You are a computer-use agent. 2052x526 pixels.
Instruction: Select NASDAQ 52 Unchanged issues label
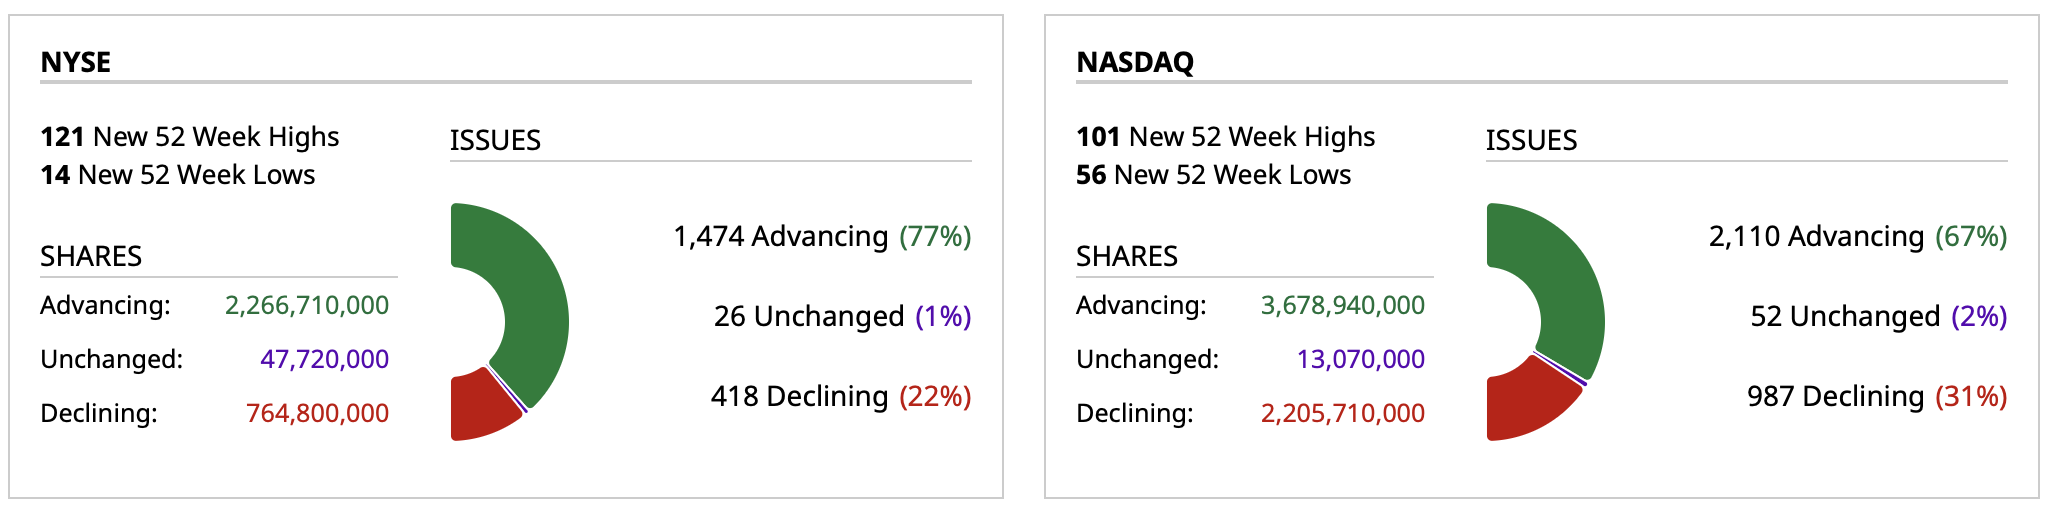pos(1878,317)
